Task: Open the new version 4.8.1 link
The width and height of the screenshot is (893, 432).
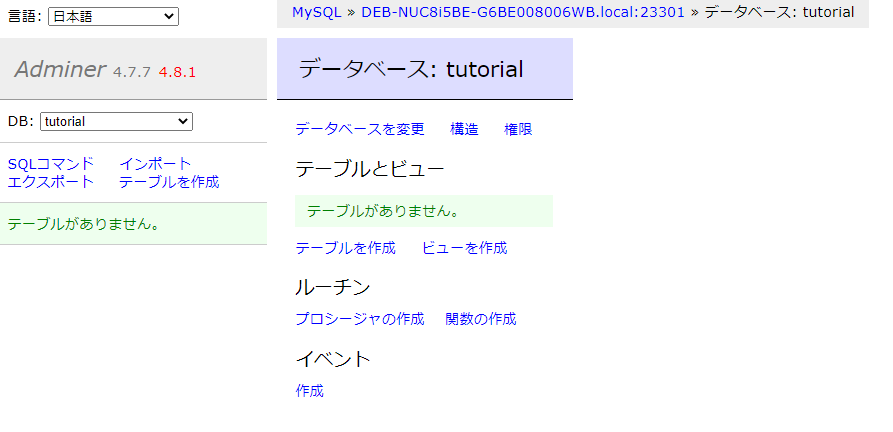Action: (x=177, y=72)
